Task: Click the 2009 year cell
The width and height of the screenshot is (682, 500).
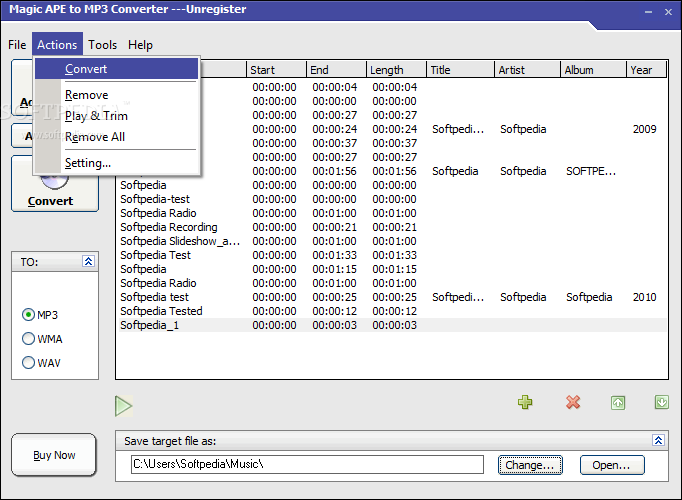Action: click(x=644, y=129)
